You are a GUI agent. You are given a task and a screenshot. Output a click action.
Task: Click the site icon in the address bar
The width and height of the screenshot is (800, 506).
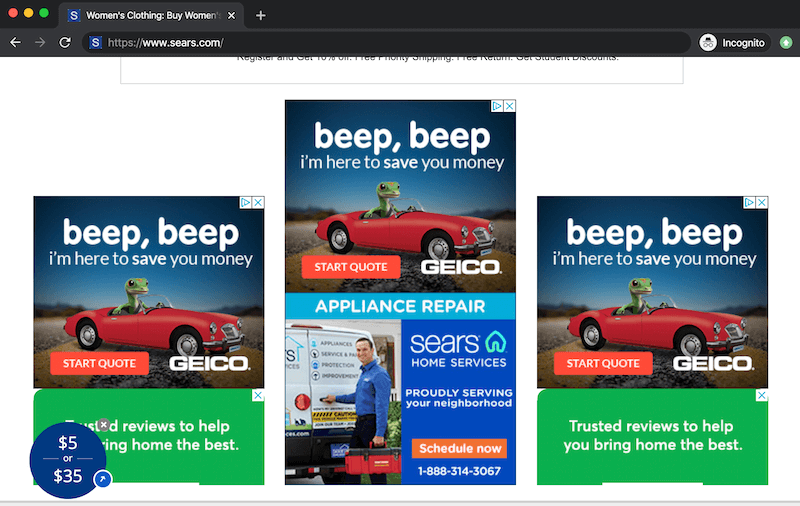(x=95, y=42)
